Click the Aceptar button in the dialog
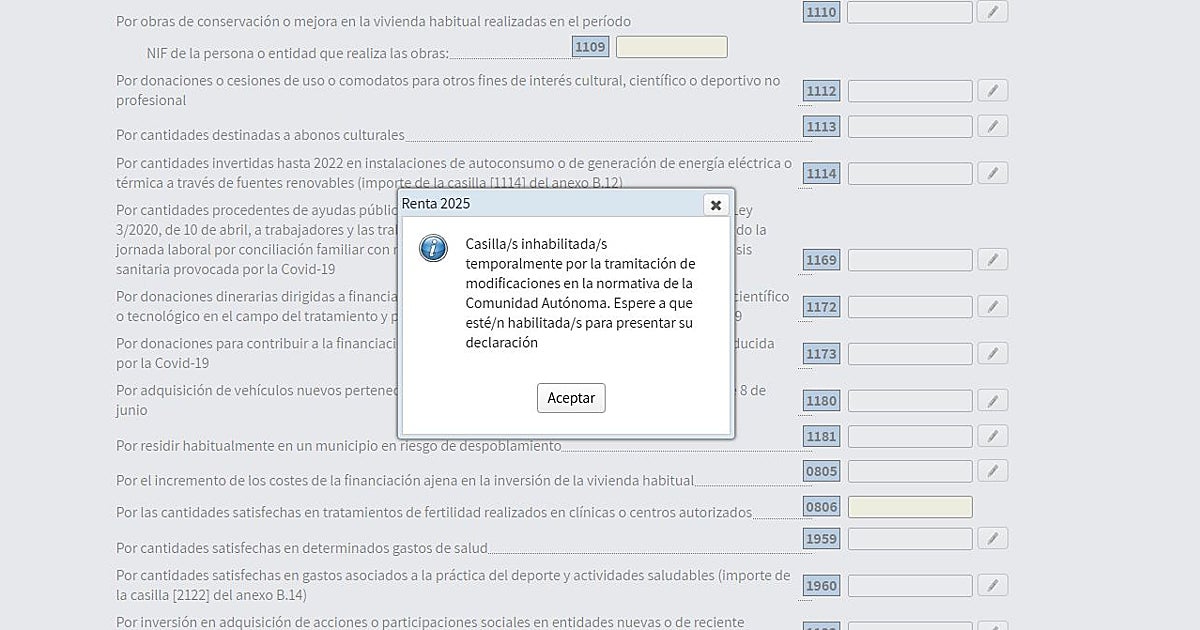This screenshot has width=1200, height=630. [571, 398]
